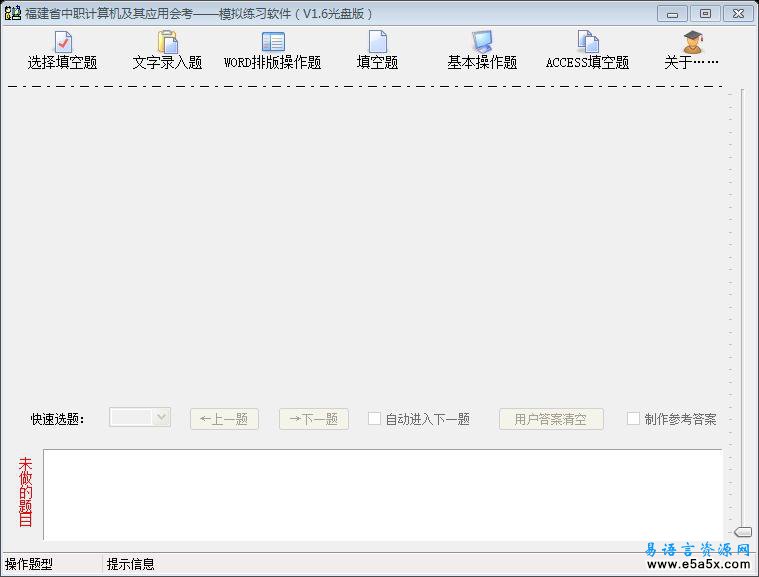Click the 用户答案清空 button
Viewport: 759px width, 577px height.
tap(551, 419)
